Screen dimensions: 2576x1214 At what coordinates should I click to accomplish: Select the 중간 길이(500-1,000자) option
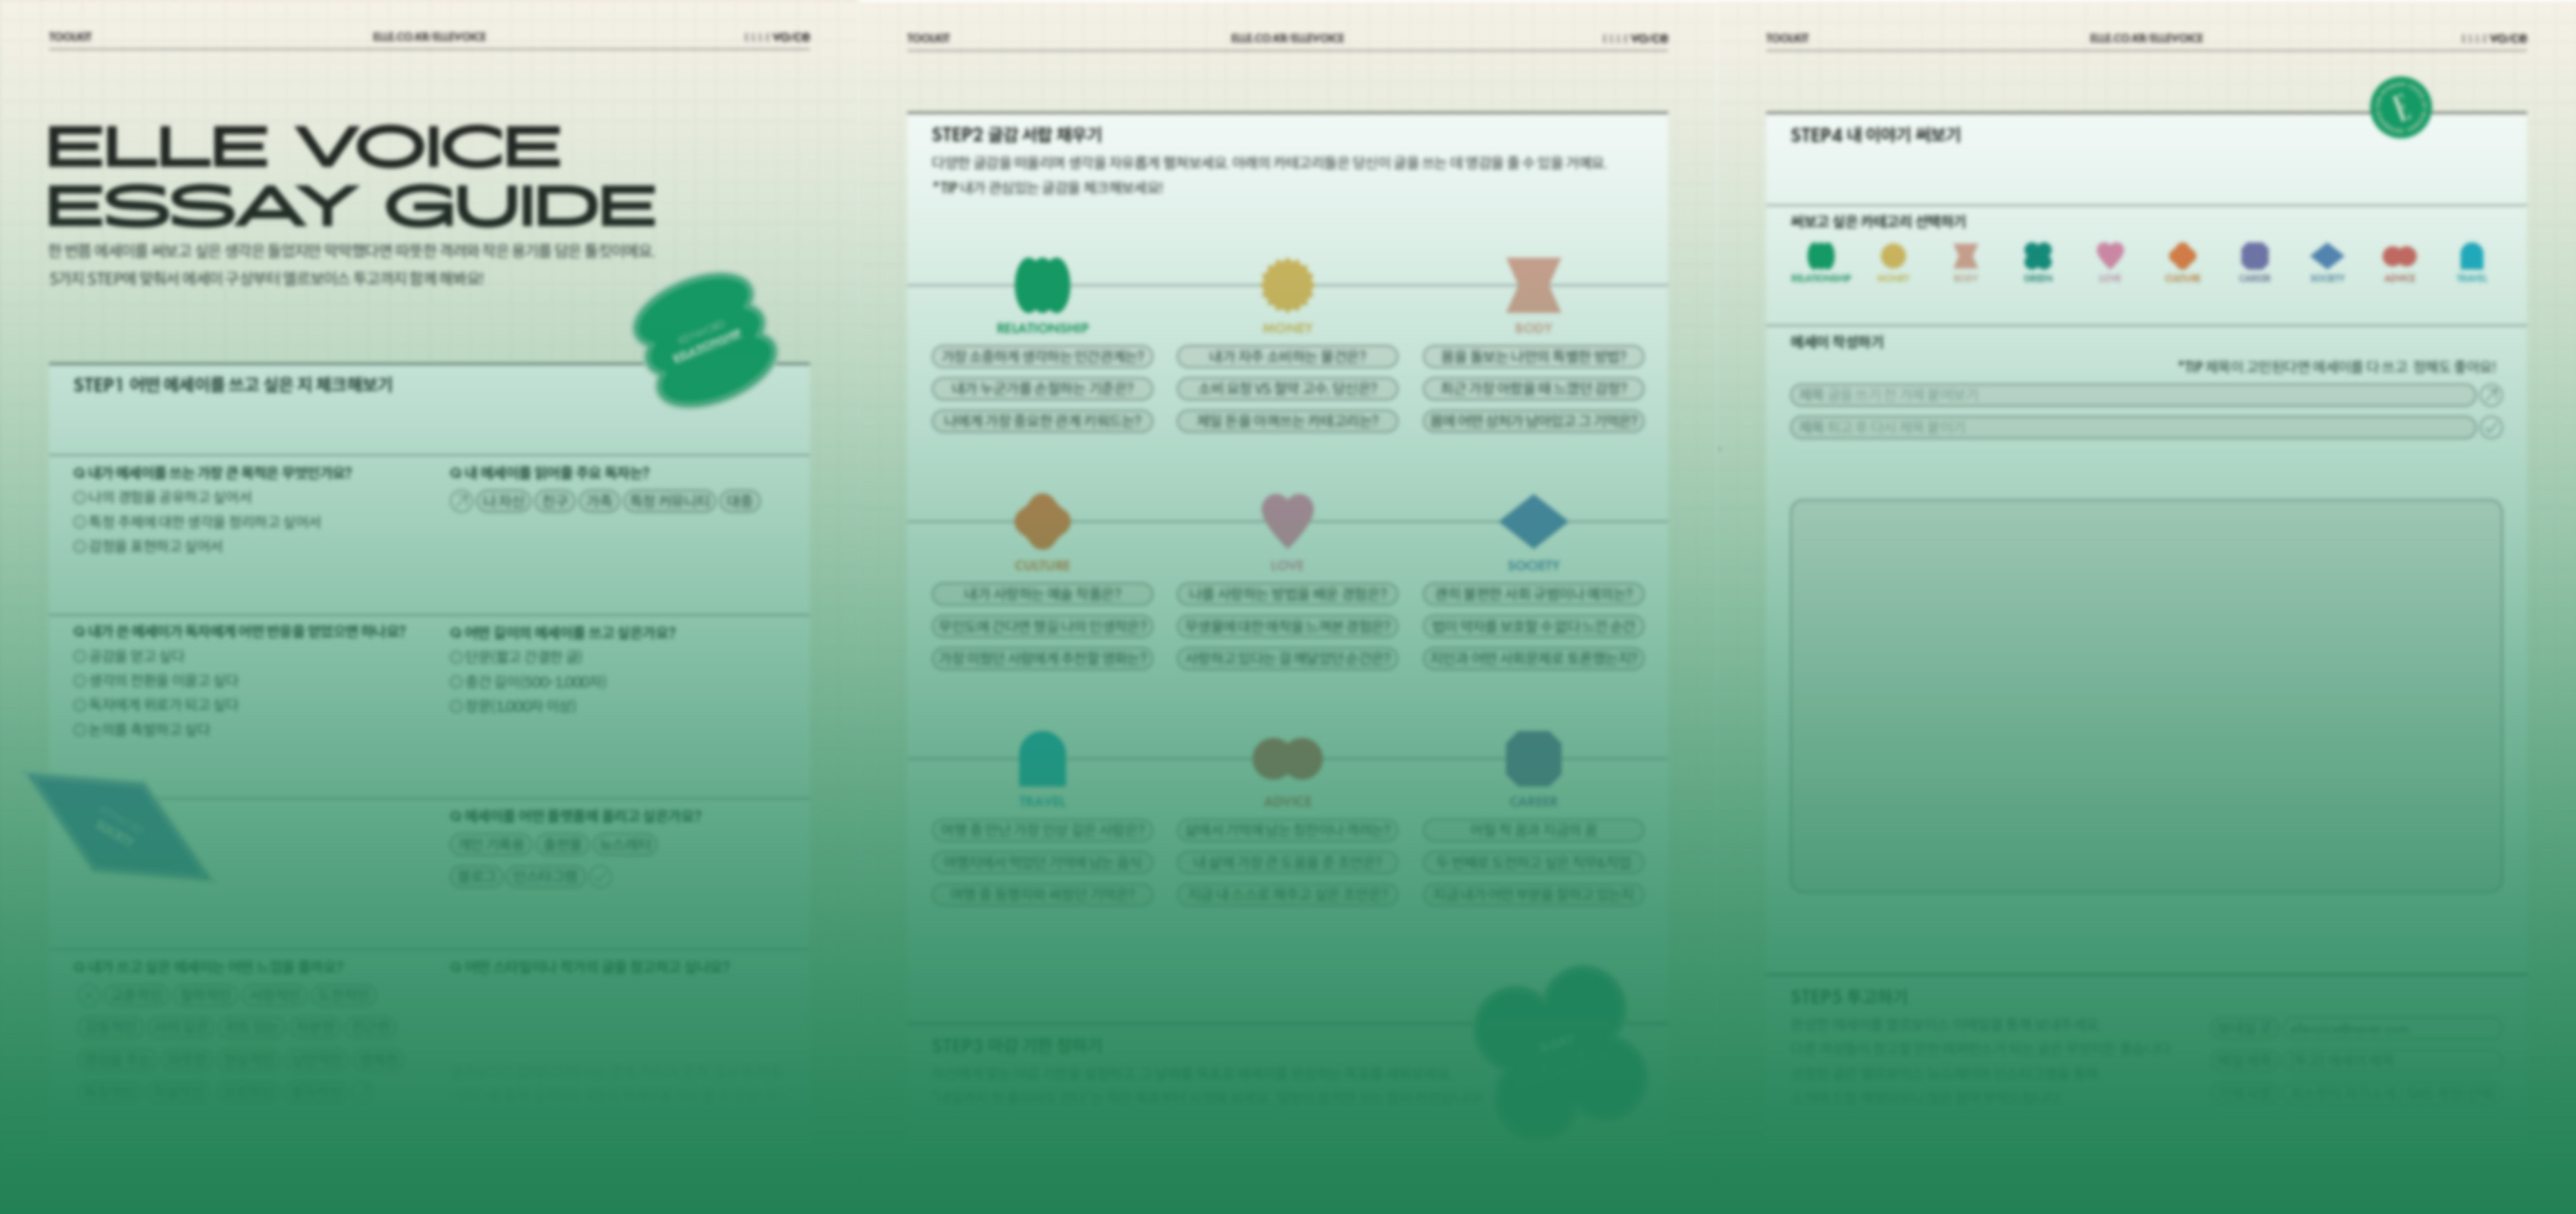click(528, 682)
